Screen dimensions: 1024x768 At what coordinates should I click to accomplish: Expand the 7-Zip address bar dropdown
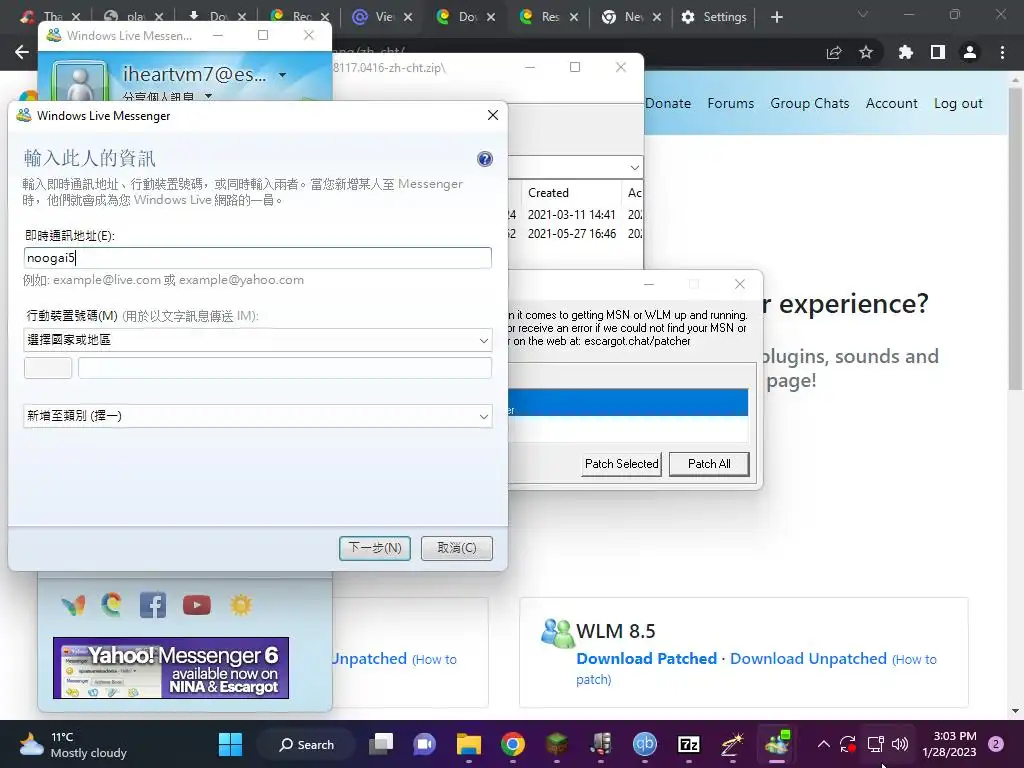(x=635, y=168)
